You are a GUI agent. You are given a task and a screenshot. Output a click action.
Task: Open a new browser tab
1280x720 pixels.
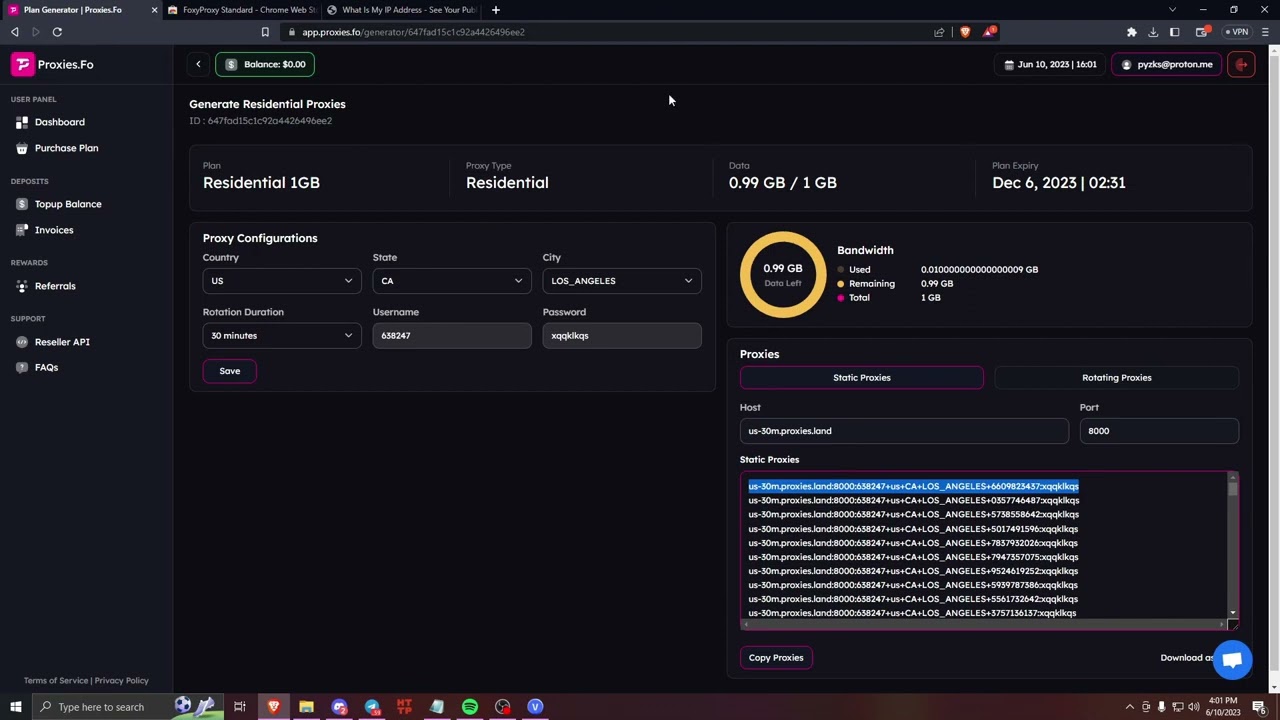pos(496,10)
